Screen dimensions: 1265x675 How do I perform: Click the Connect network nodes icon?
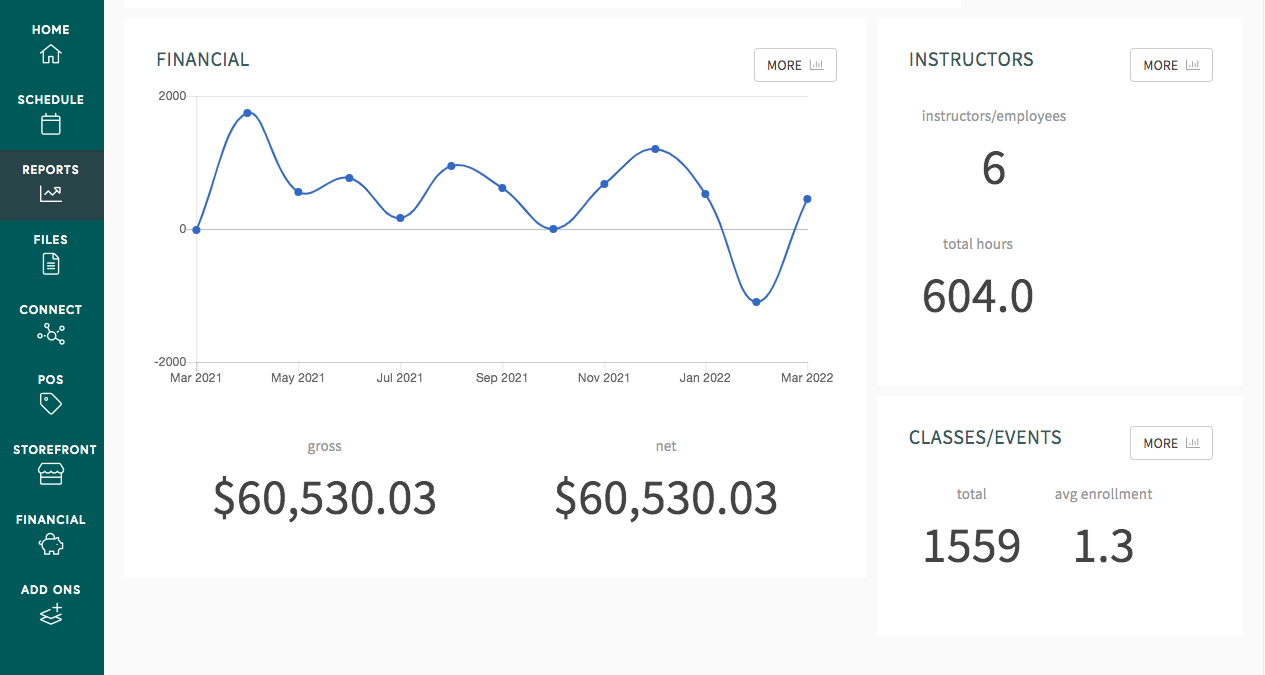tap(51, 334)
